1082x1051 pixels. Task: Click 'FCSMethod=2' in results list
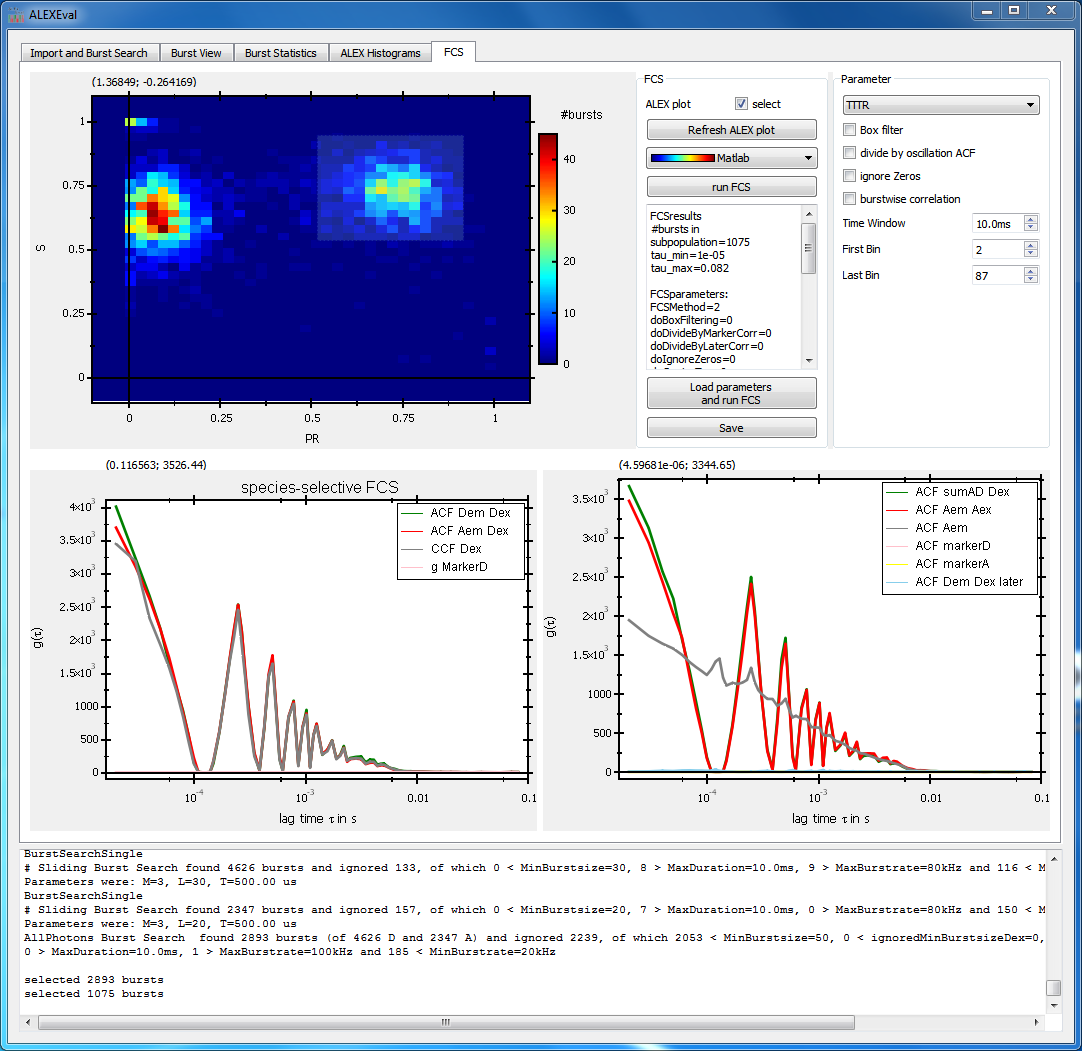(x=685, y=307)
